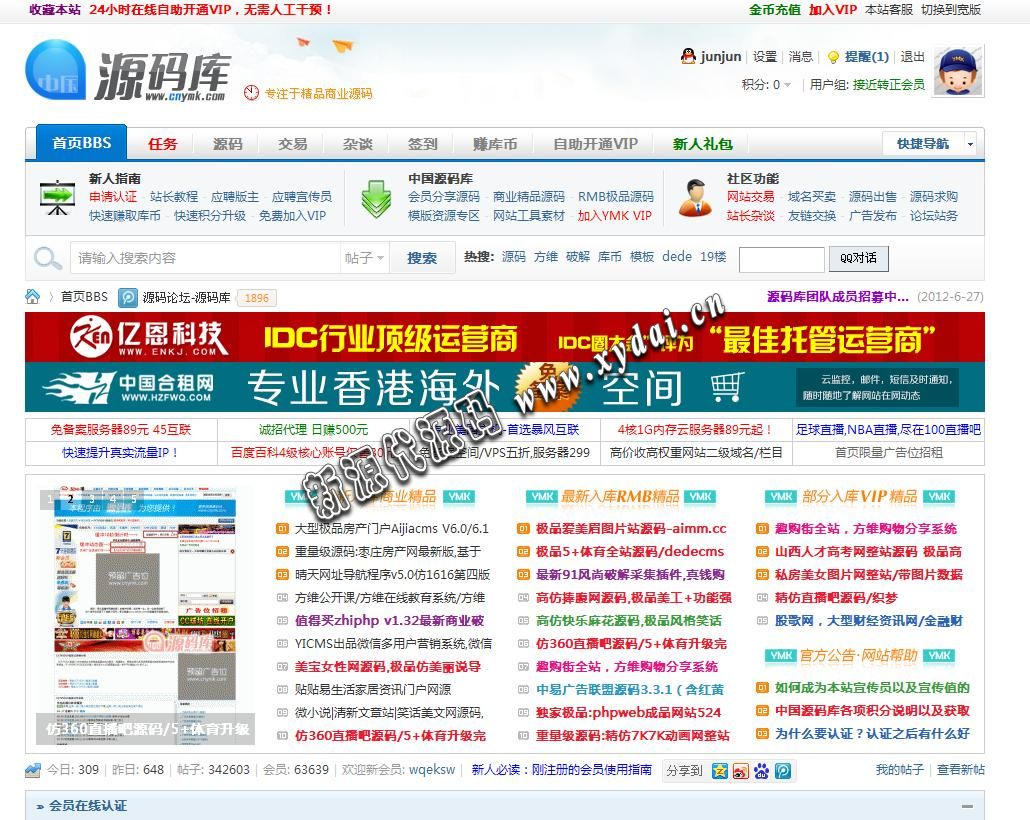Open 如何成为本站宣传员以及宣传值的
The image size is (1030, 820).
(872, 688)
